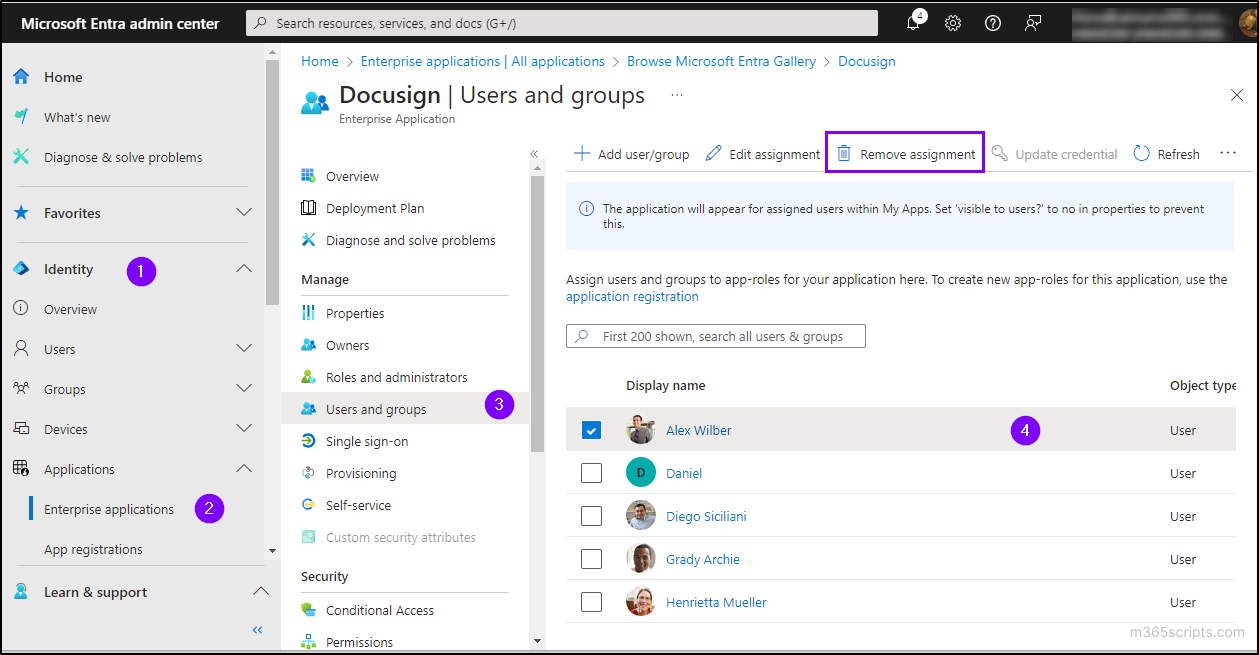Open the Home icon in left sidebar
1259x655 pixels.
click(x=20, y=76)
